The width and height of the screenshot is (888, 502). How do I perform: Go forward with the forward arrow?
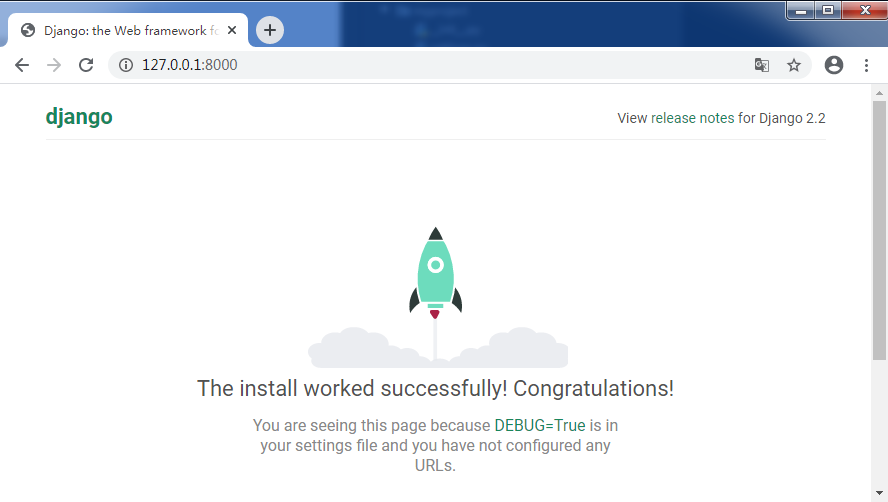pyautogui.click(x=54, y=65)
